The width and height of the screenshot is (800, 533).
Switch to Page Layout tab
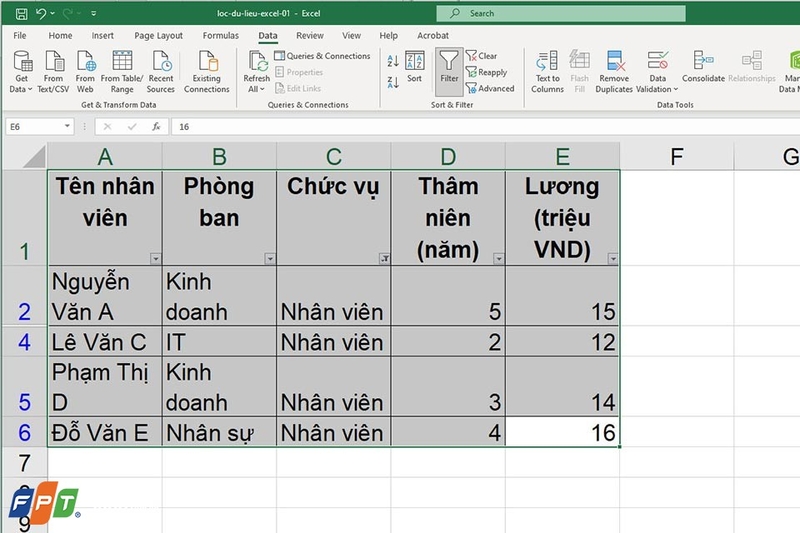[x=158, y=36]
